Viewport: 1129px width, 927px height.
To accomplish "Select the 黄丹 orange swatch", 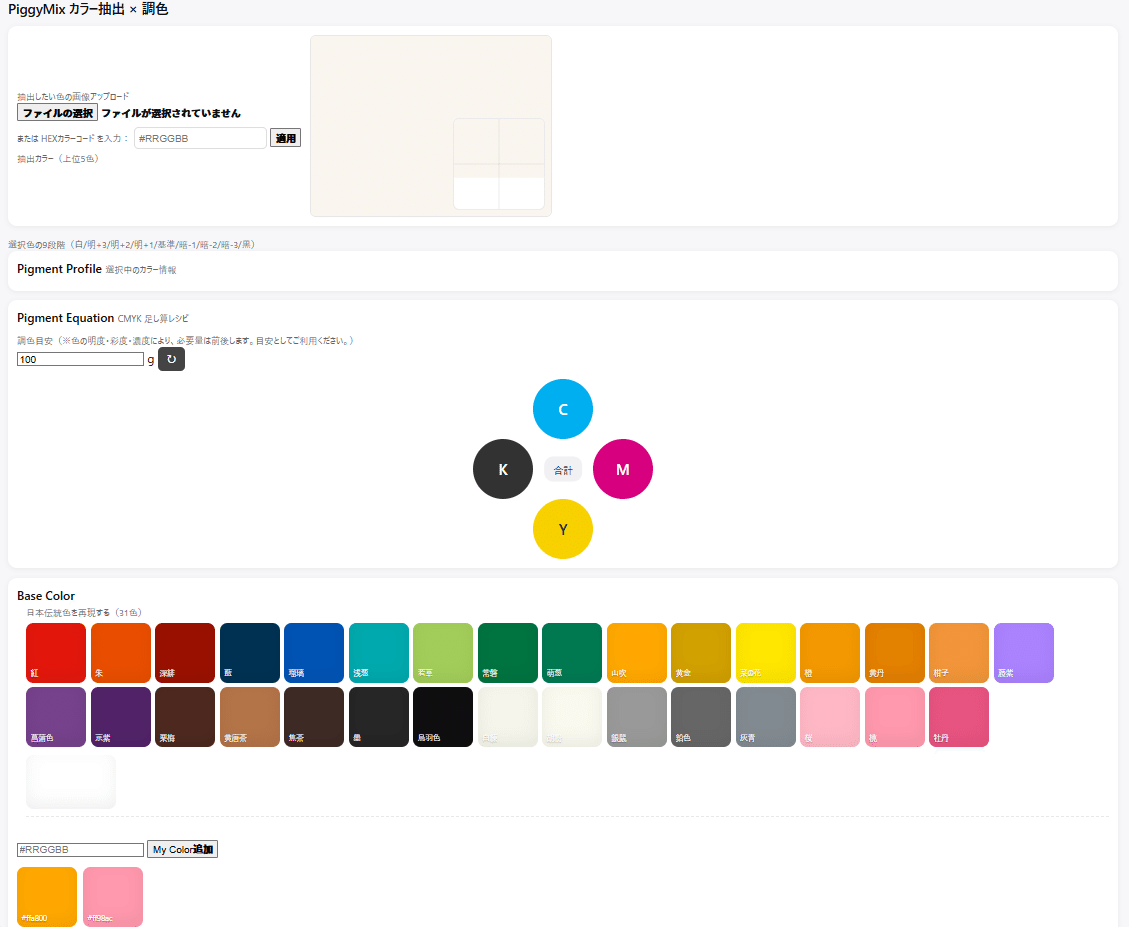I will (894, 653).
